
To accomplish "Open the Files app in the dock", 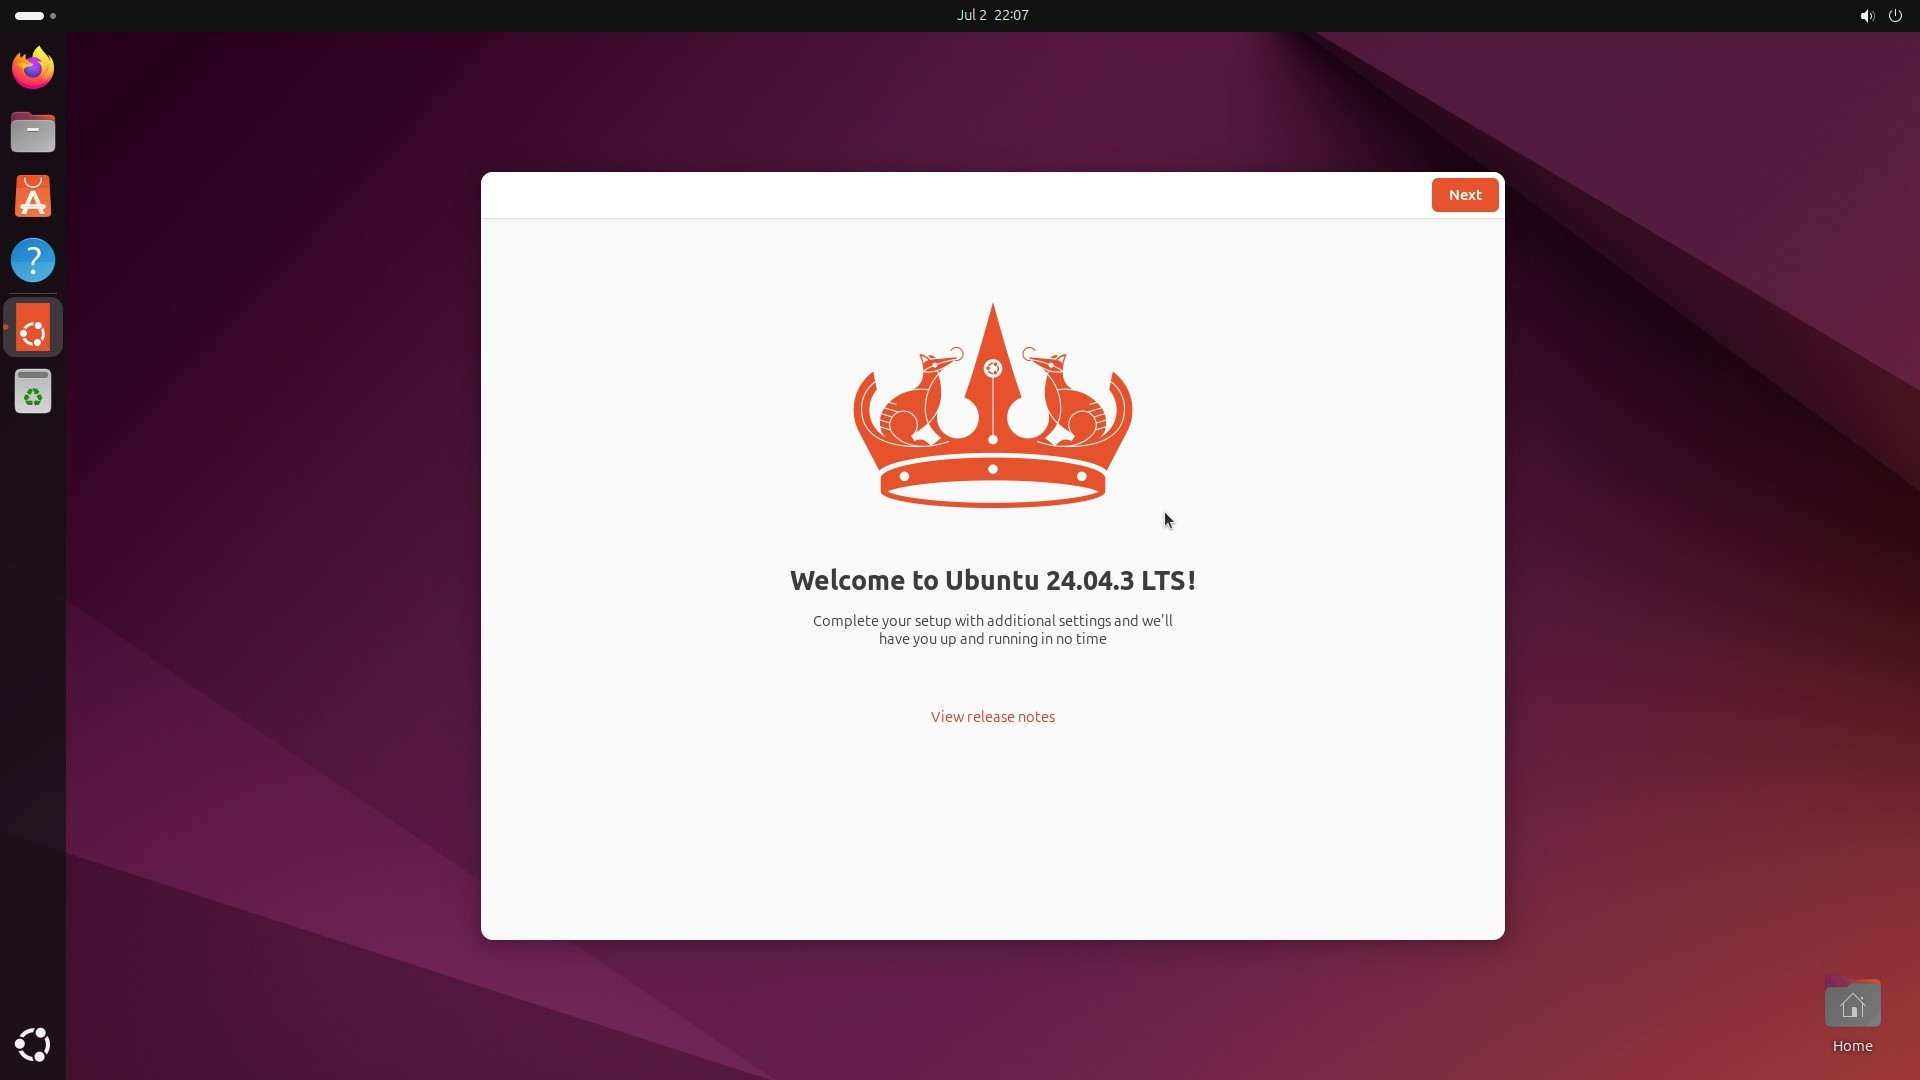I will click(32, 131).
